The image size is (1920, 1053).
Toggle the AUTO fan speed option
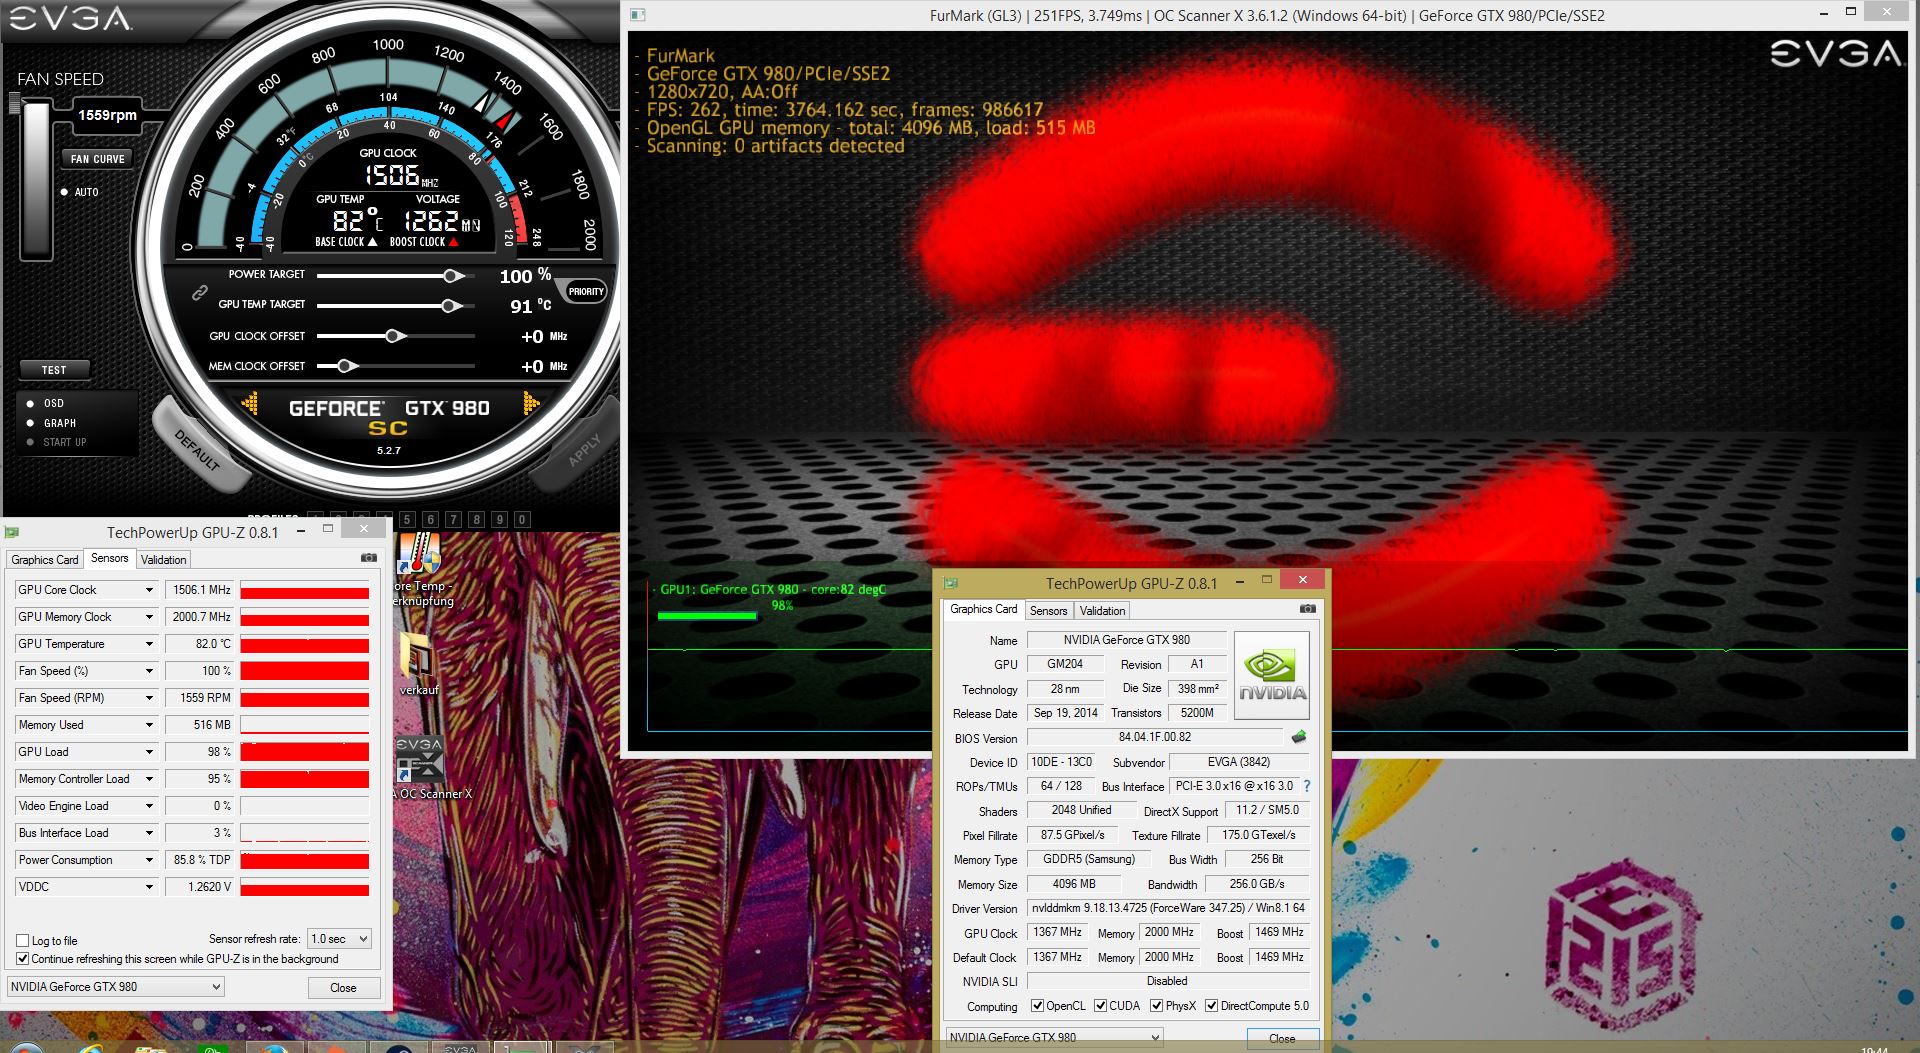(65, 192)
